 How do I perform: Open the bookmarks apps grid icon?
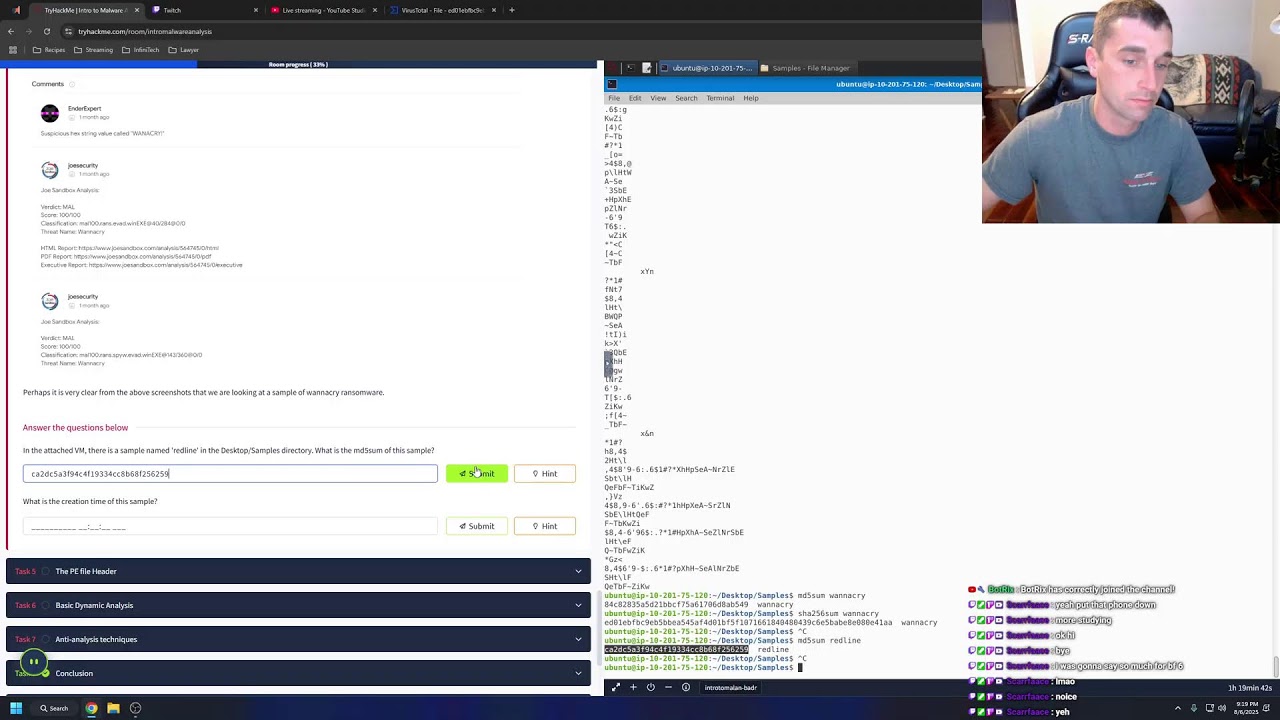click(12, 50)
